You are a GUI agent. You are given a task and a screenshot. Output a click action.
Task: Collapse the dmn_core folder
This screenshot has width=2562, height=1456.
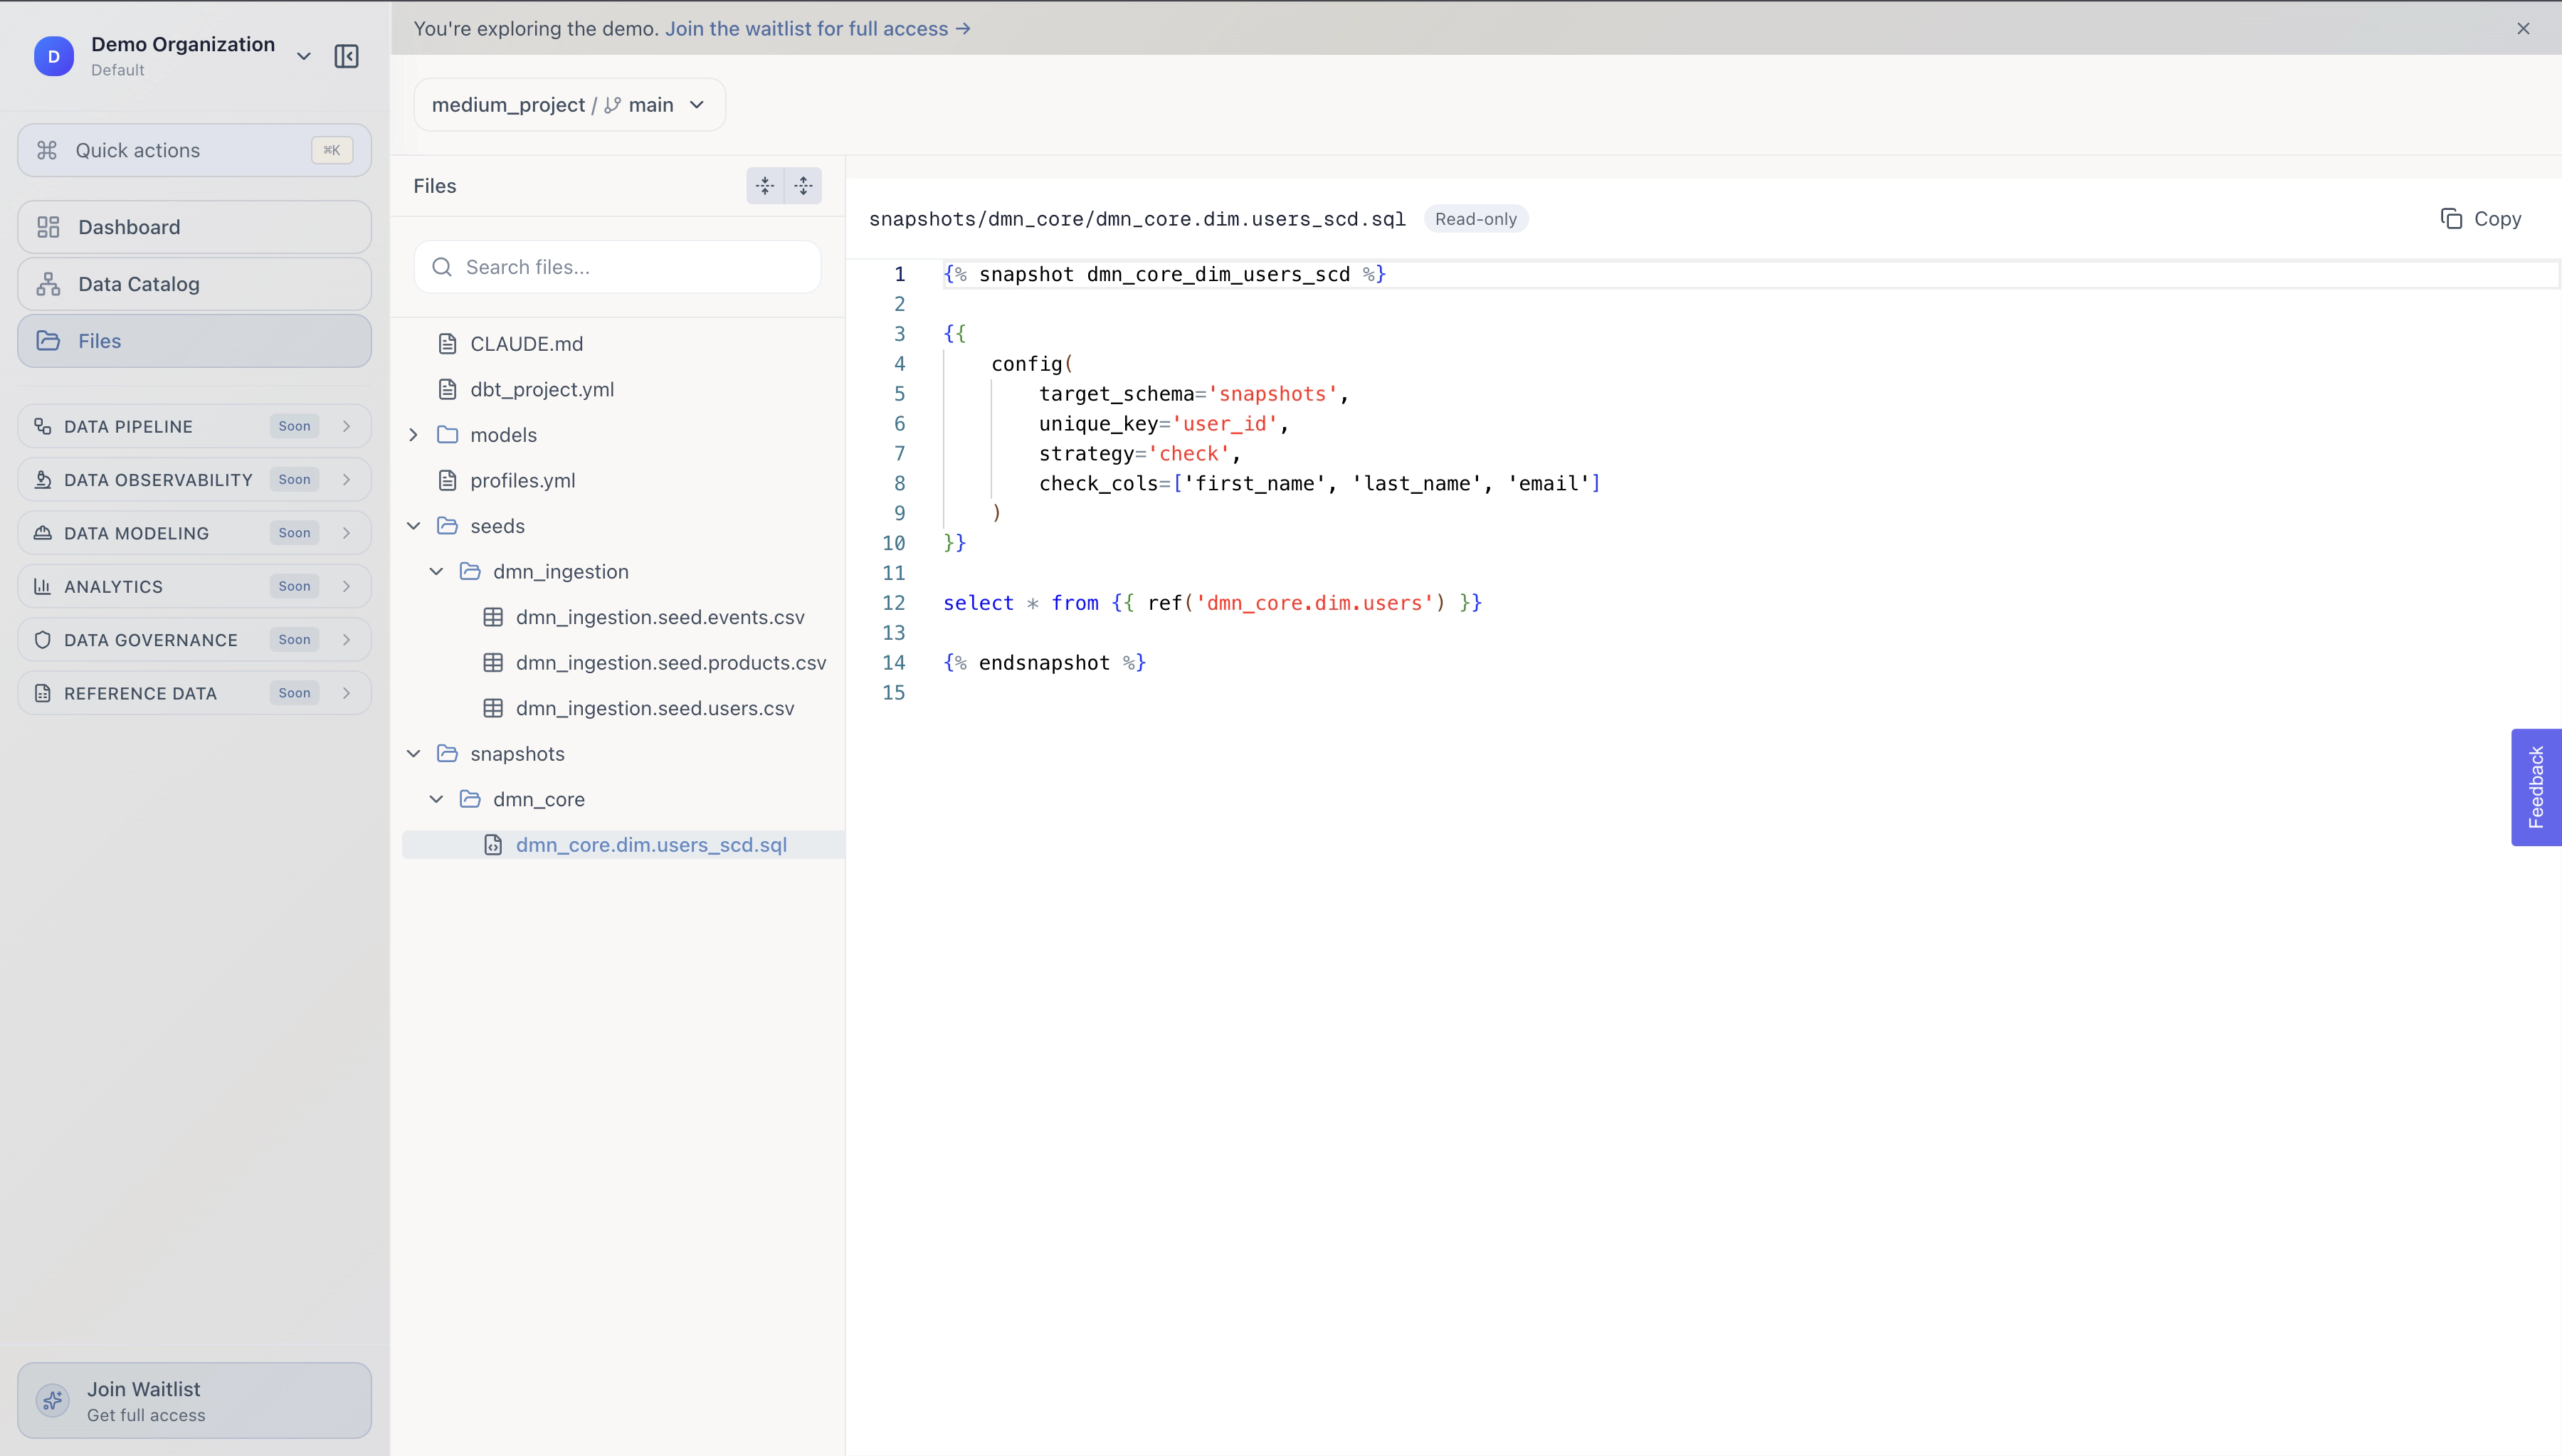[436, 799]
